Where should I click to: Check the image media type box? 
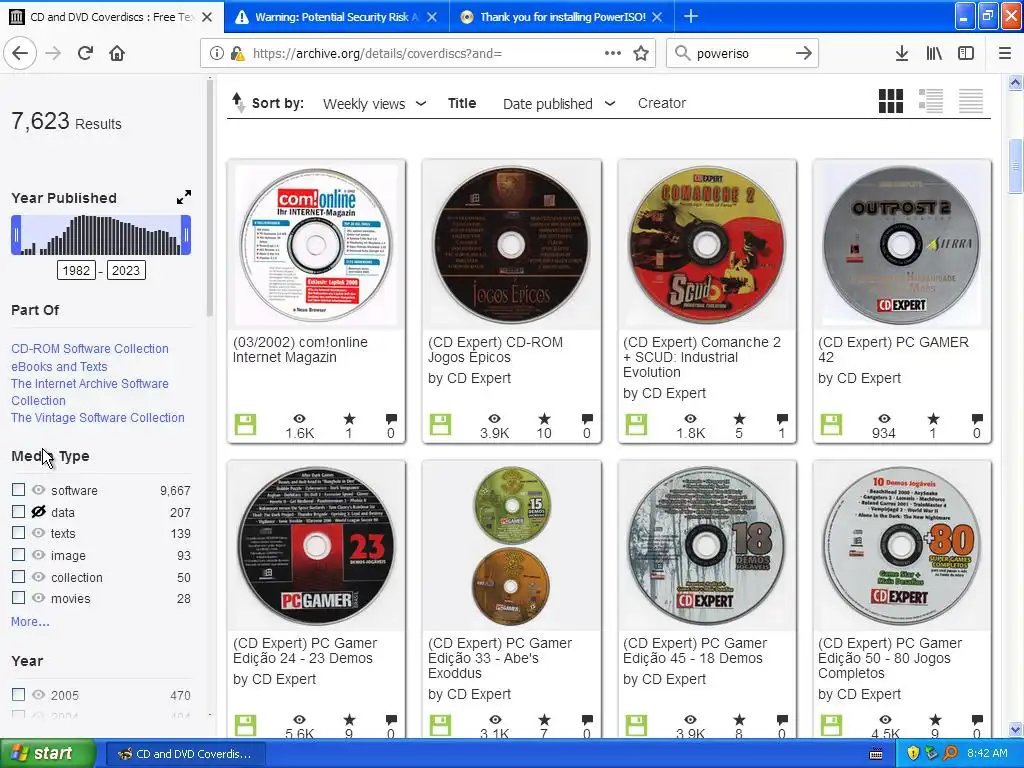(x=18, y=554)
